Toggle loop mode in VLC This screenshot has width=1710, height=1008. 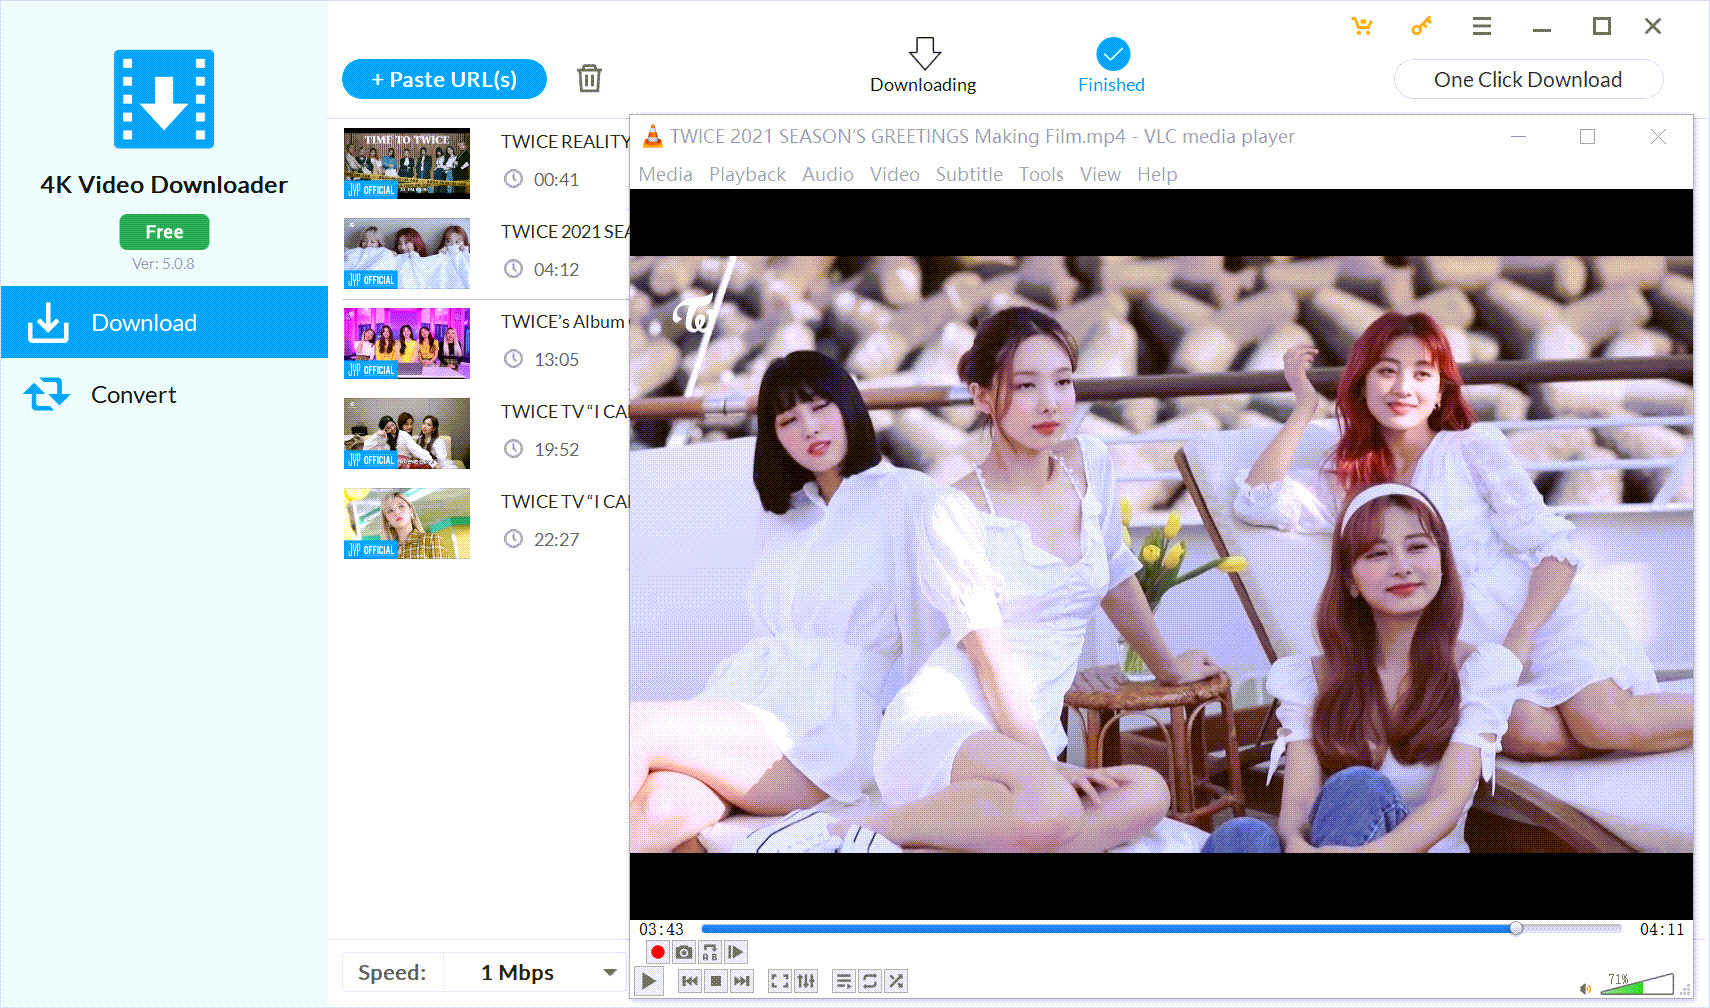click(870, 981)
